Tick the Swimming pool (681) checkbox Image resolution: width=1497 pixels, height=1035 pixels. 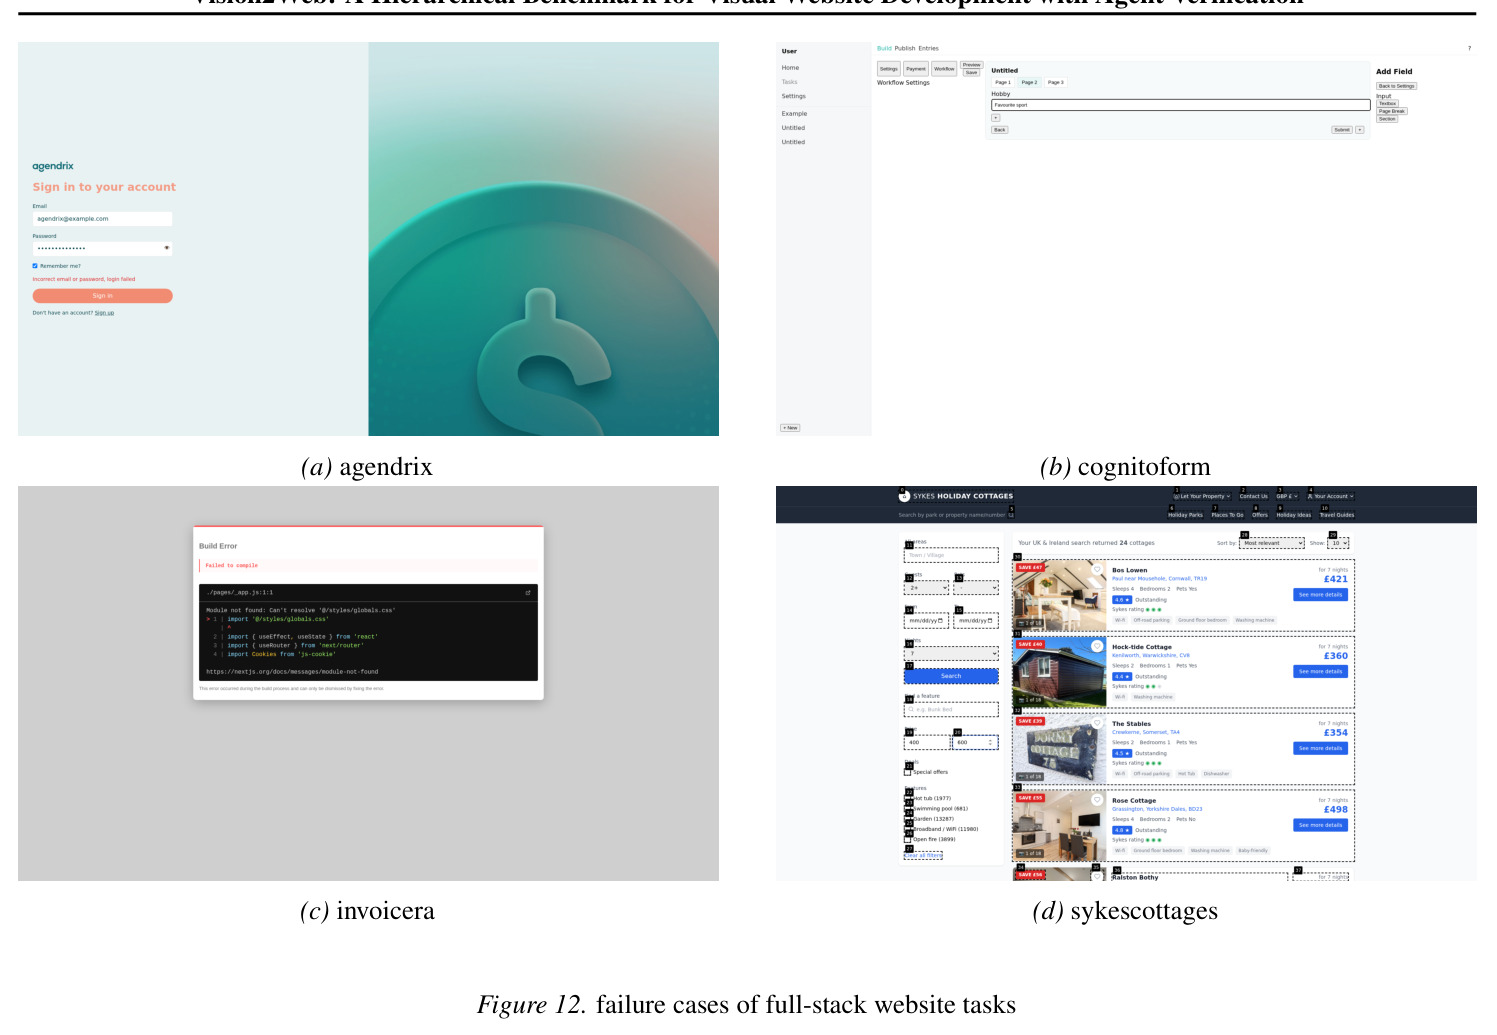click(x=908, y=809)
